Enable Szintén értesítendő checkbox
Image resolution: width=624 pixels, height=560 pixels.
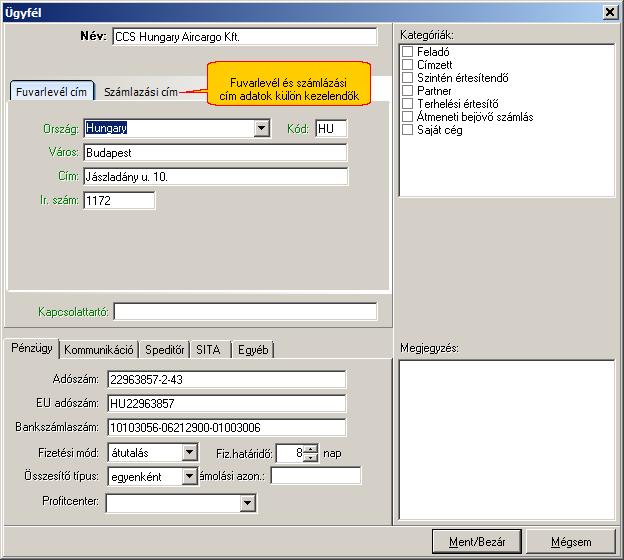[x=408, y=78]
